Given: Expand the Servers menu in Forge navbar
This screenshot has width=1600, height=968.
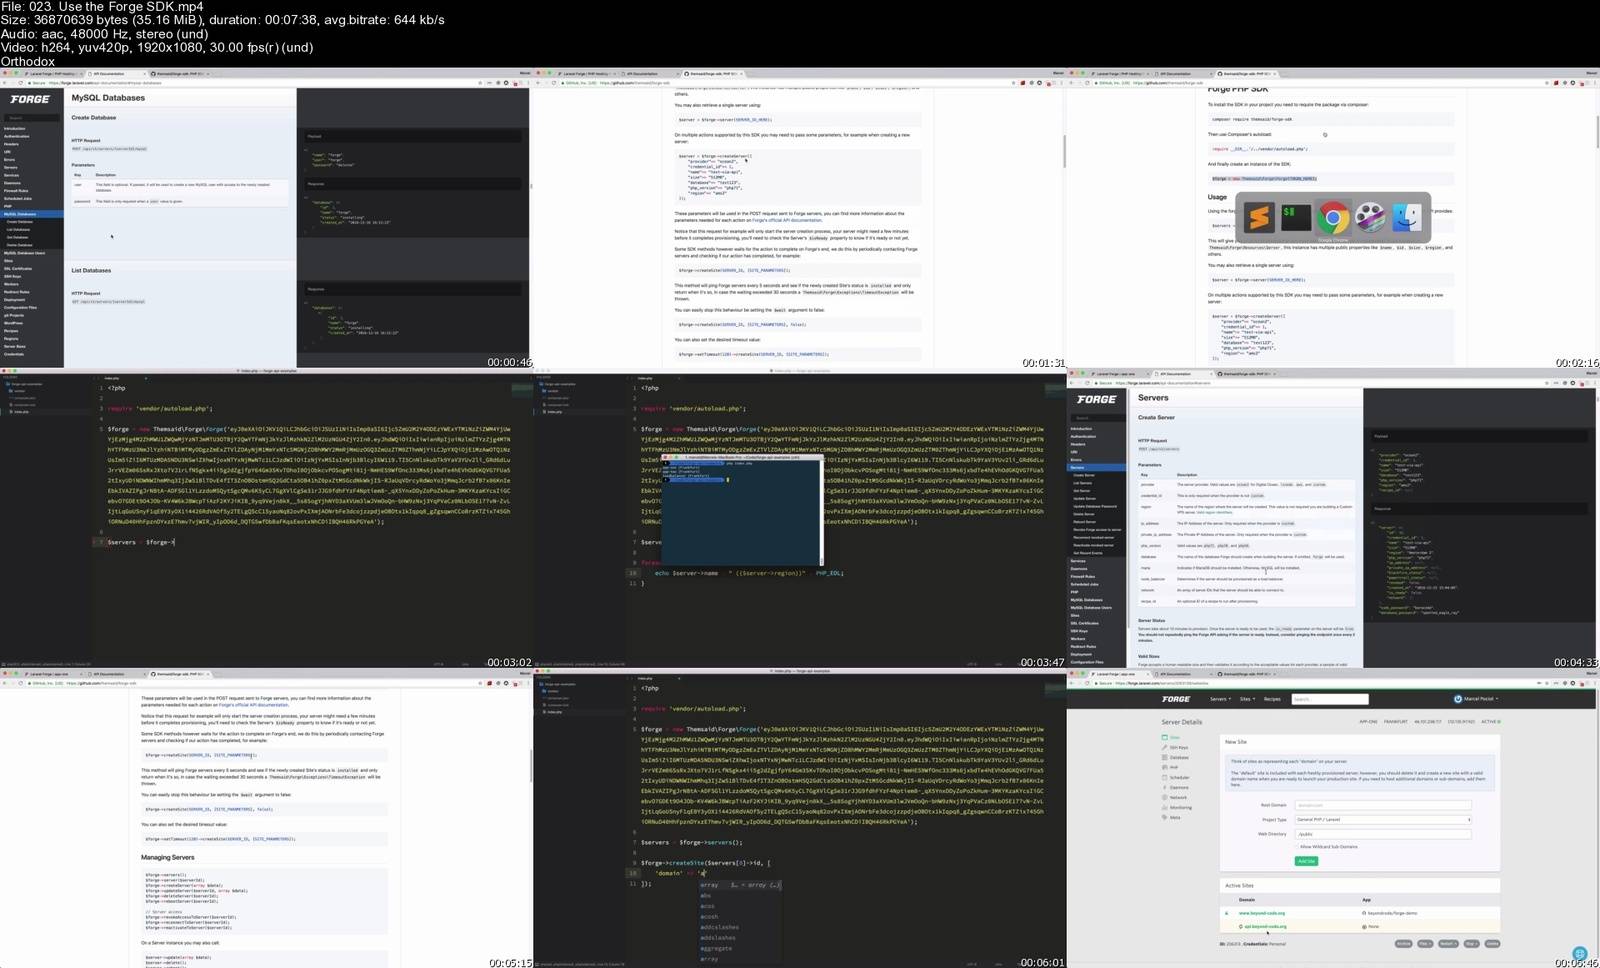Looking at the screenshot, I should click(1219, 699).
